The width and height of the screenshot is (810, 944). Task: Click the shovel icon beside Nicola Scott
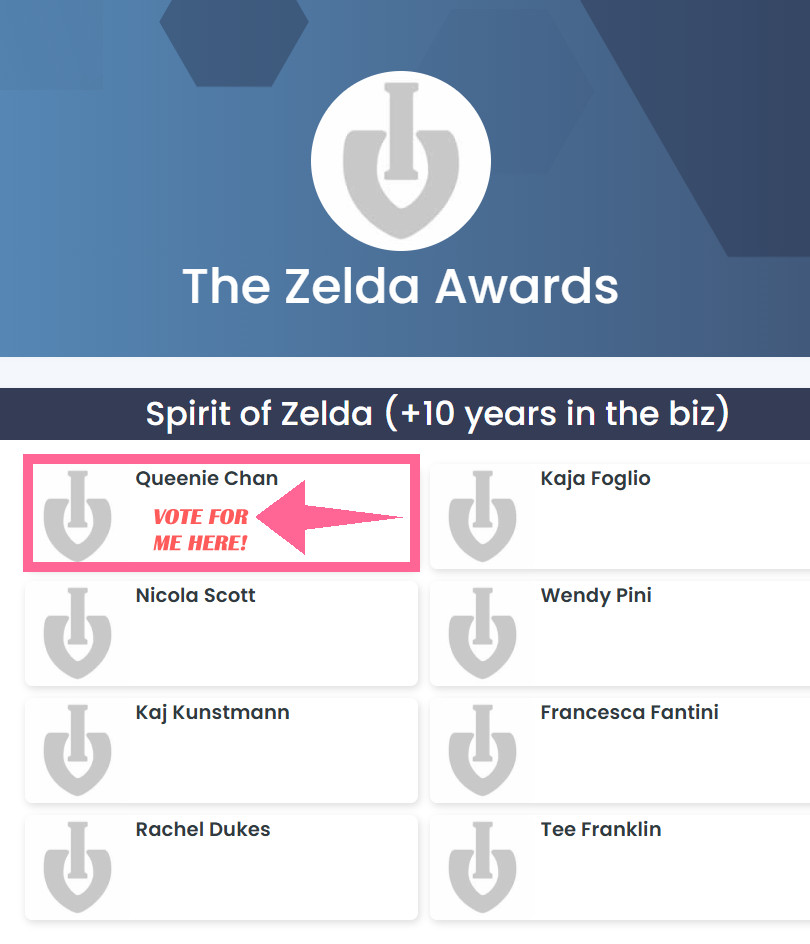pyautogui.click(x=78, y=632)
